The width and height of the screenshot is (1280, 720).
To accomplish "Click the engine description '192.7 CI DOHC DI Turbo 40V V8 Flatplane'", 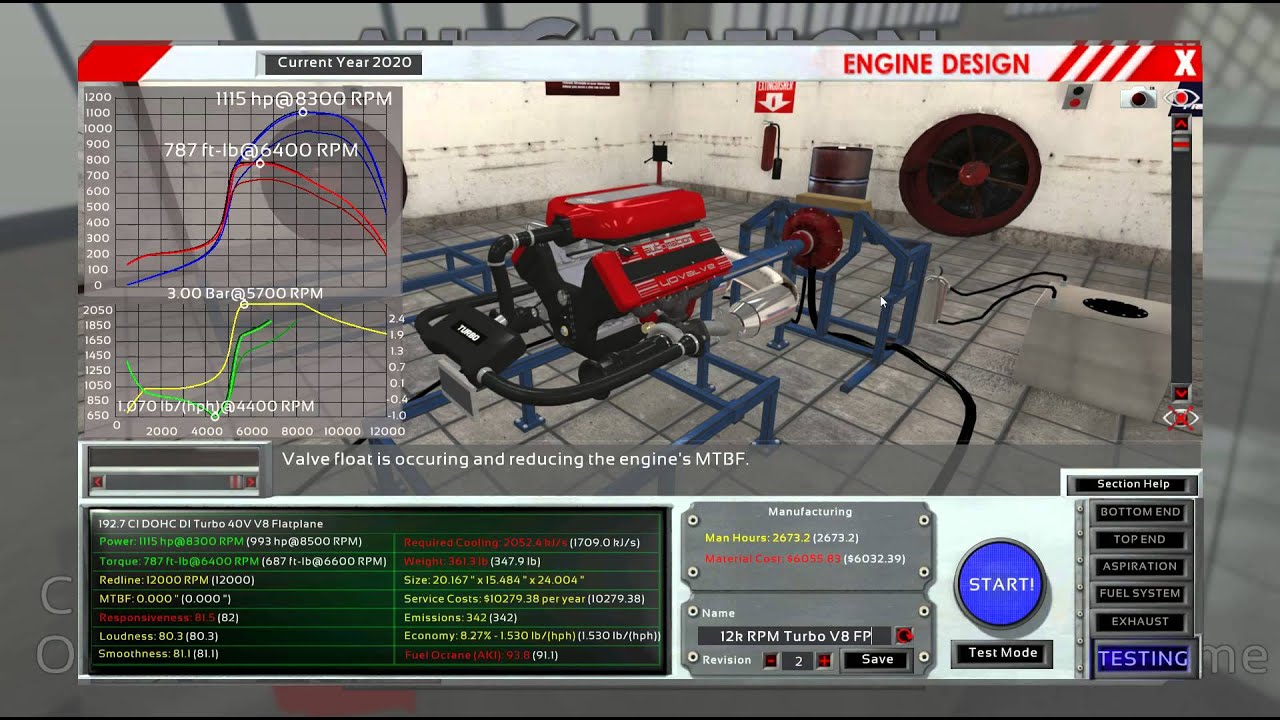I will [210, 523].
